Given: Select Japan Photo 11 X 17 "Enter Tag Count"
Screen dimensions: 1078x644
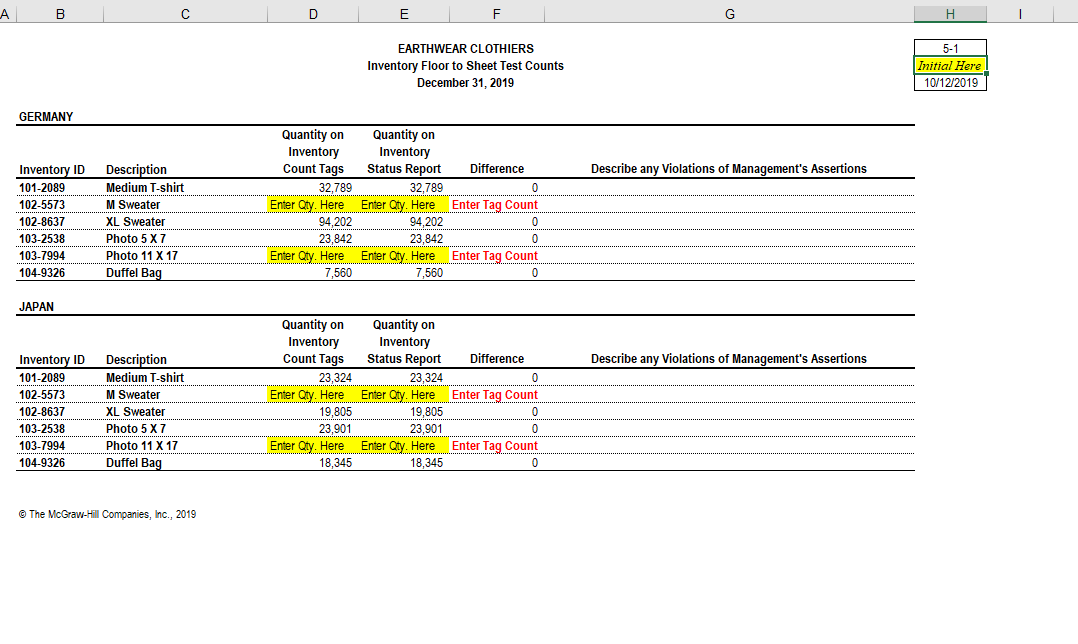Looking at the screenshot, I should click(495, 445).
